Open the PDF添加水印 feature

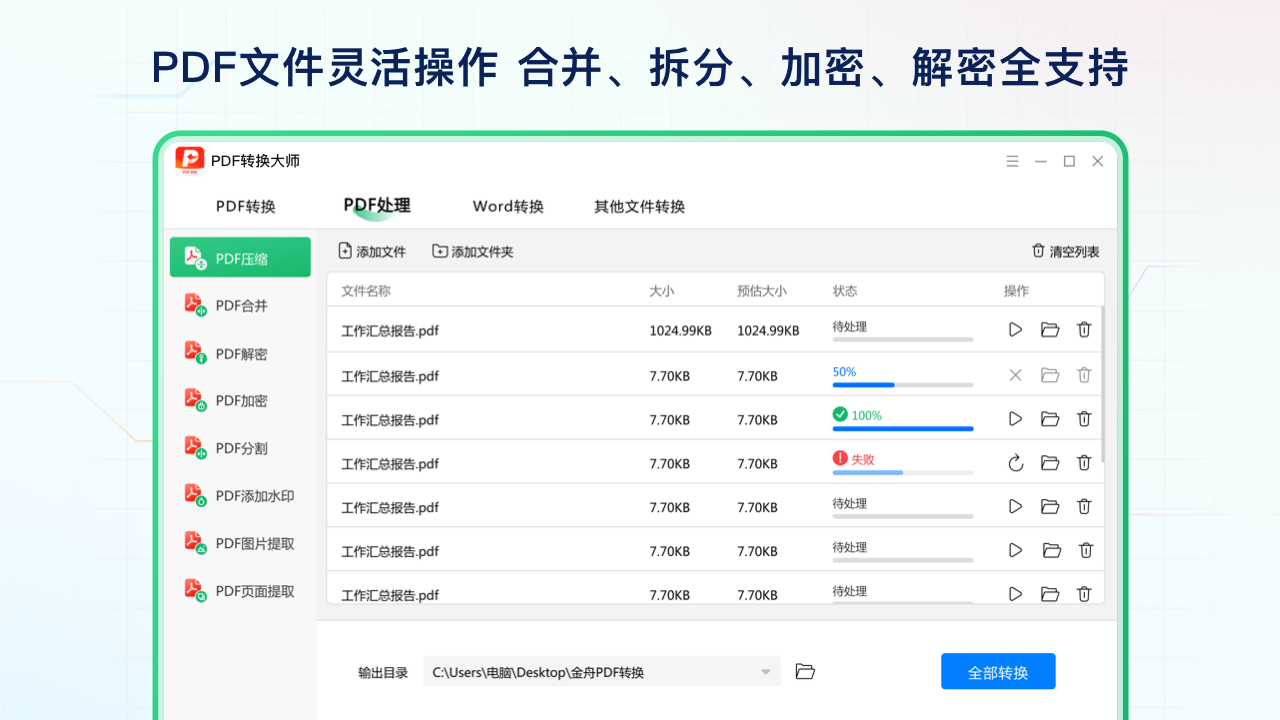click(x=240, y=495)
